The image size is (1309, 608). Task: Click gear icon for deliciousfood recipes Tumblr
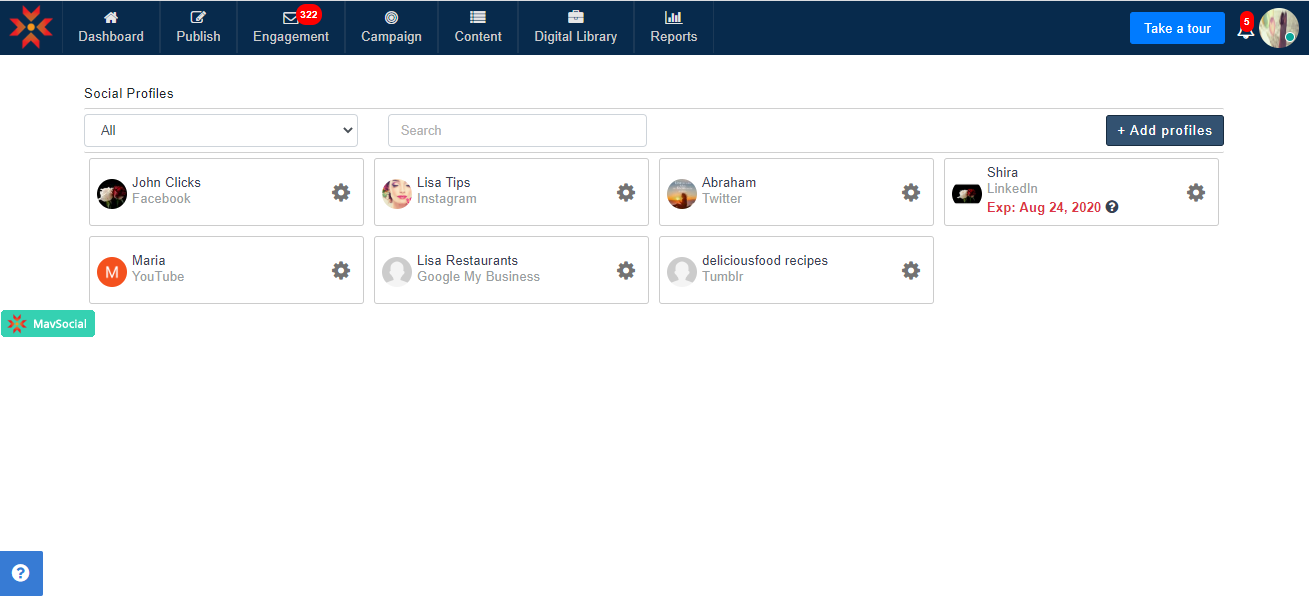911,270
